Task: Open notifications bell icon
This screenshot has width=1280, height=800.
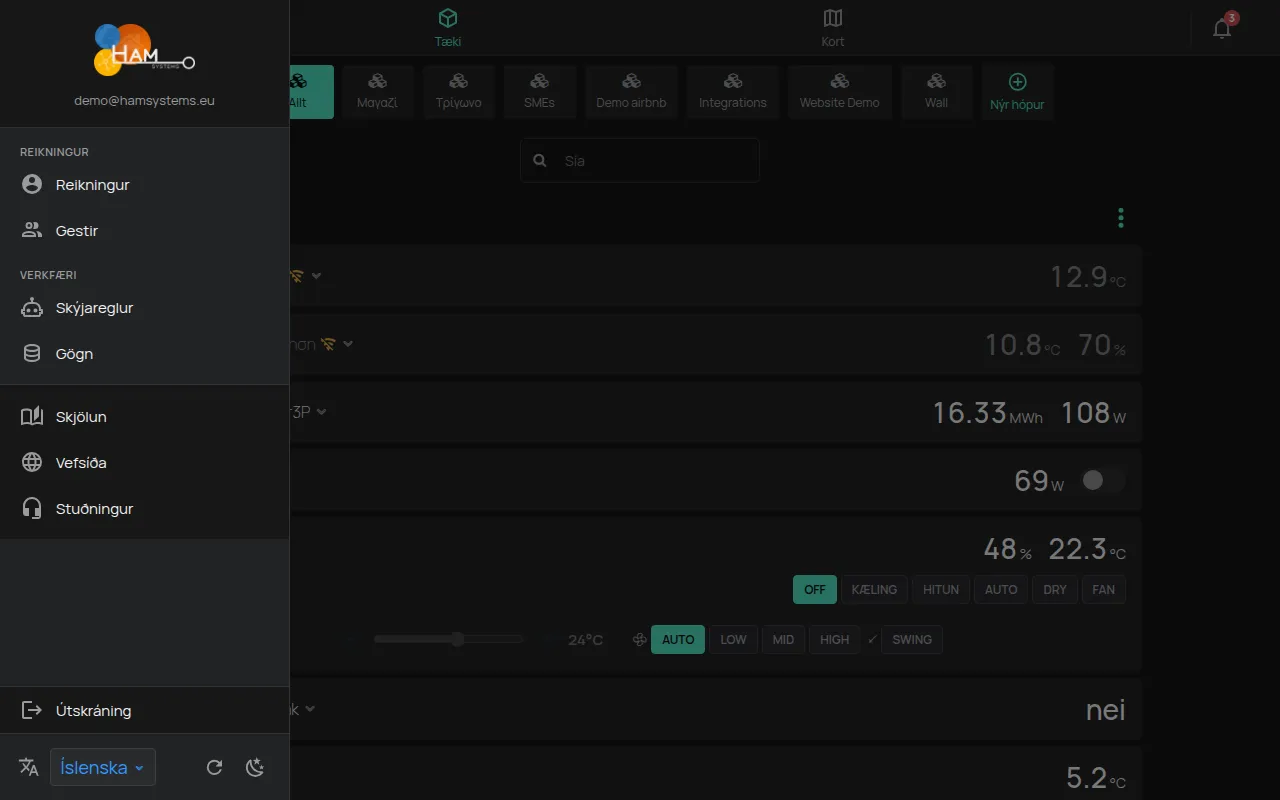Action: (x=1222, y=28)
